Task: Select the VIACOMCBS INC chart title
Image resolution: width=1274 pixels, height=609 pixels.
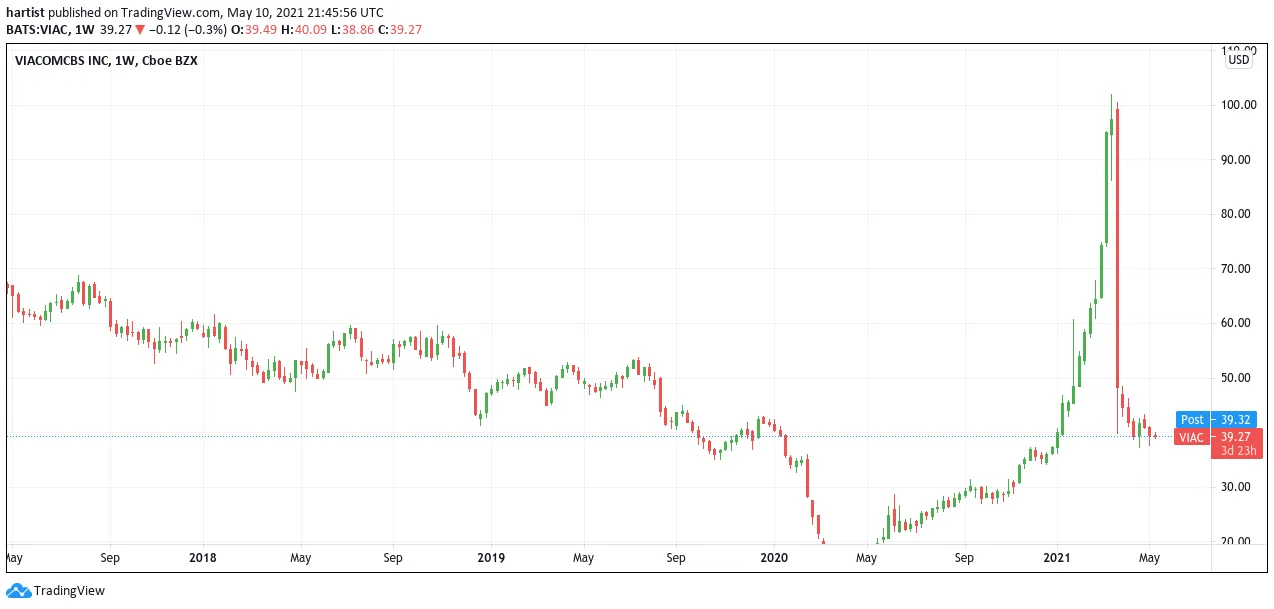Action: (106, 61)
